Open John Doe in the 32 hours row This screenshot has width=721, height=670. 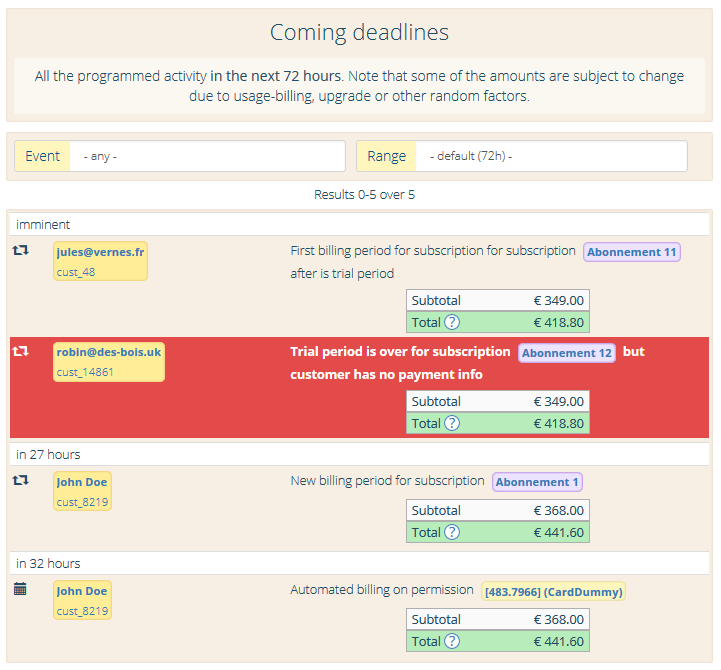82,591
